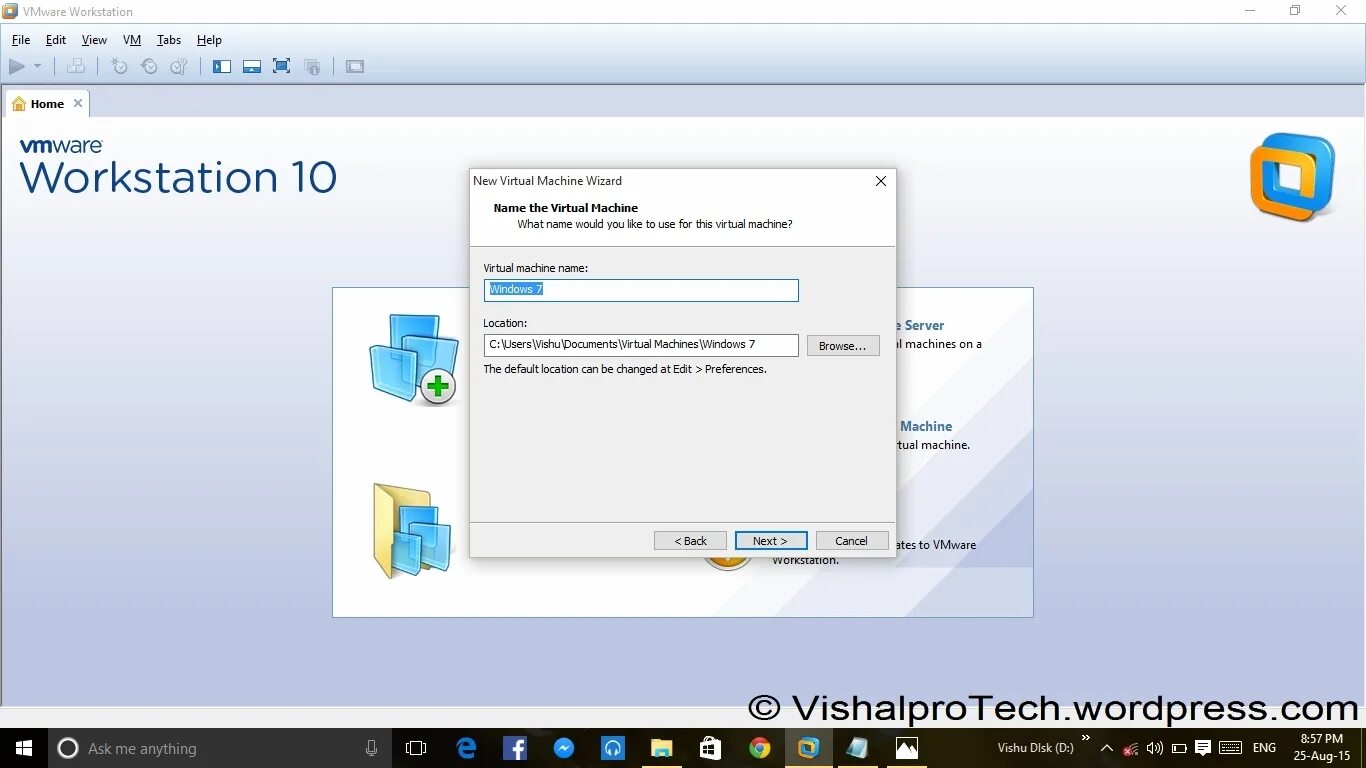Open the View menu

[x=94, y=40]
